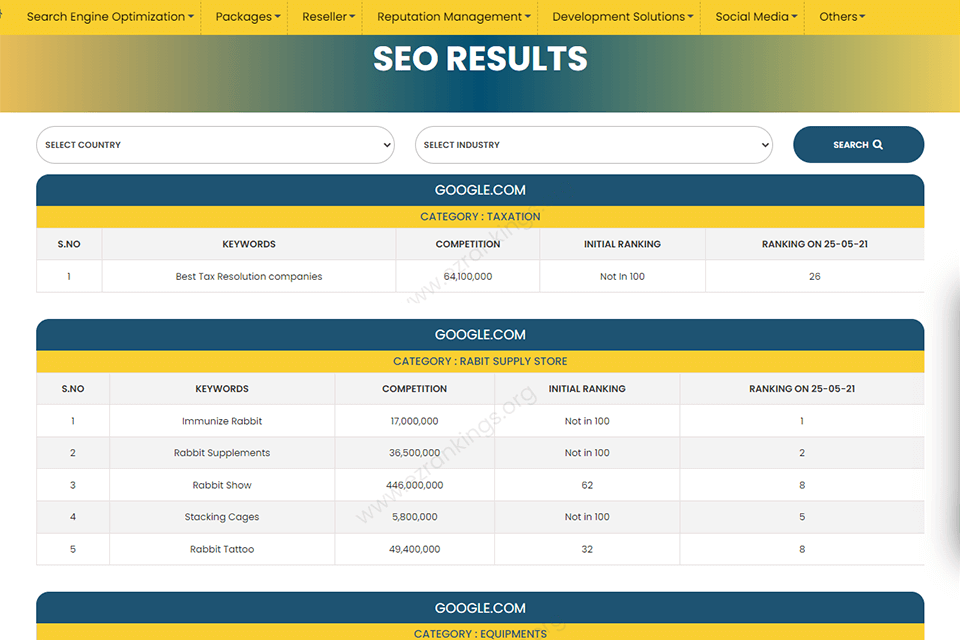
Task: Click Not in 100 for Immunize Rabbit
Action: click(587, 421)
